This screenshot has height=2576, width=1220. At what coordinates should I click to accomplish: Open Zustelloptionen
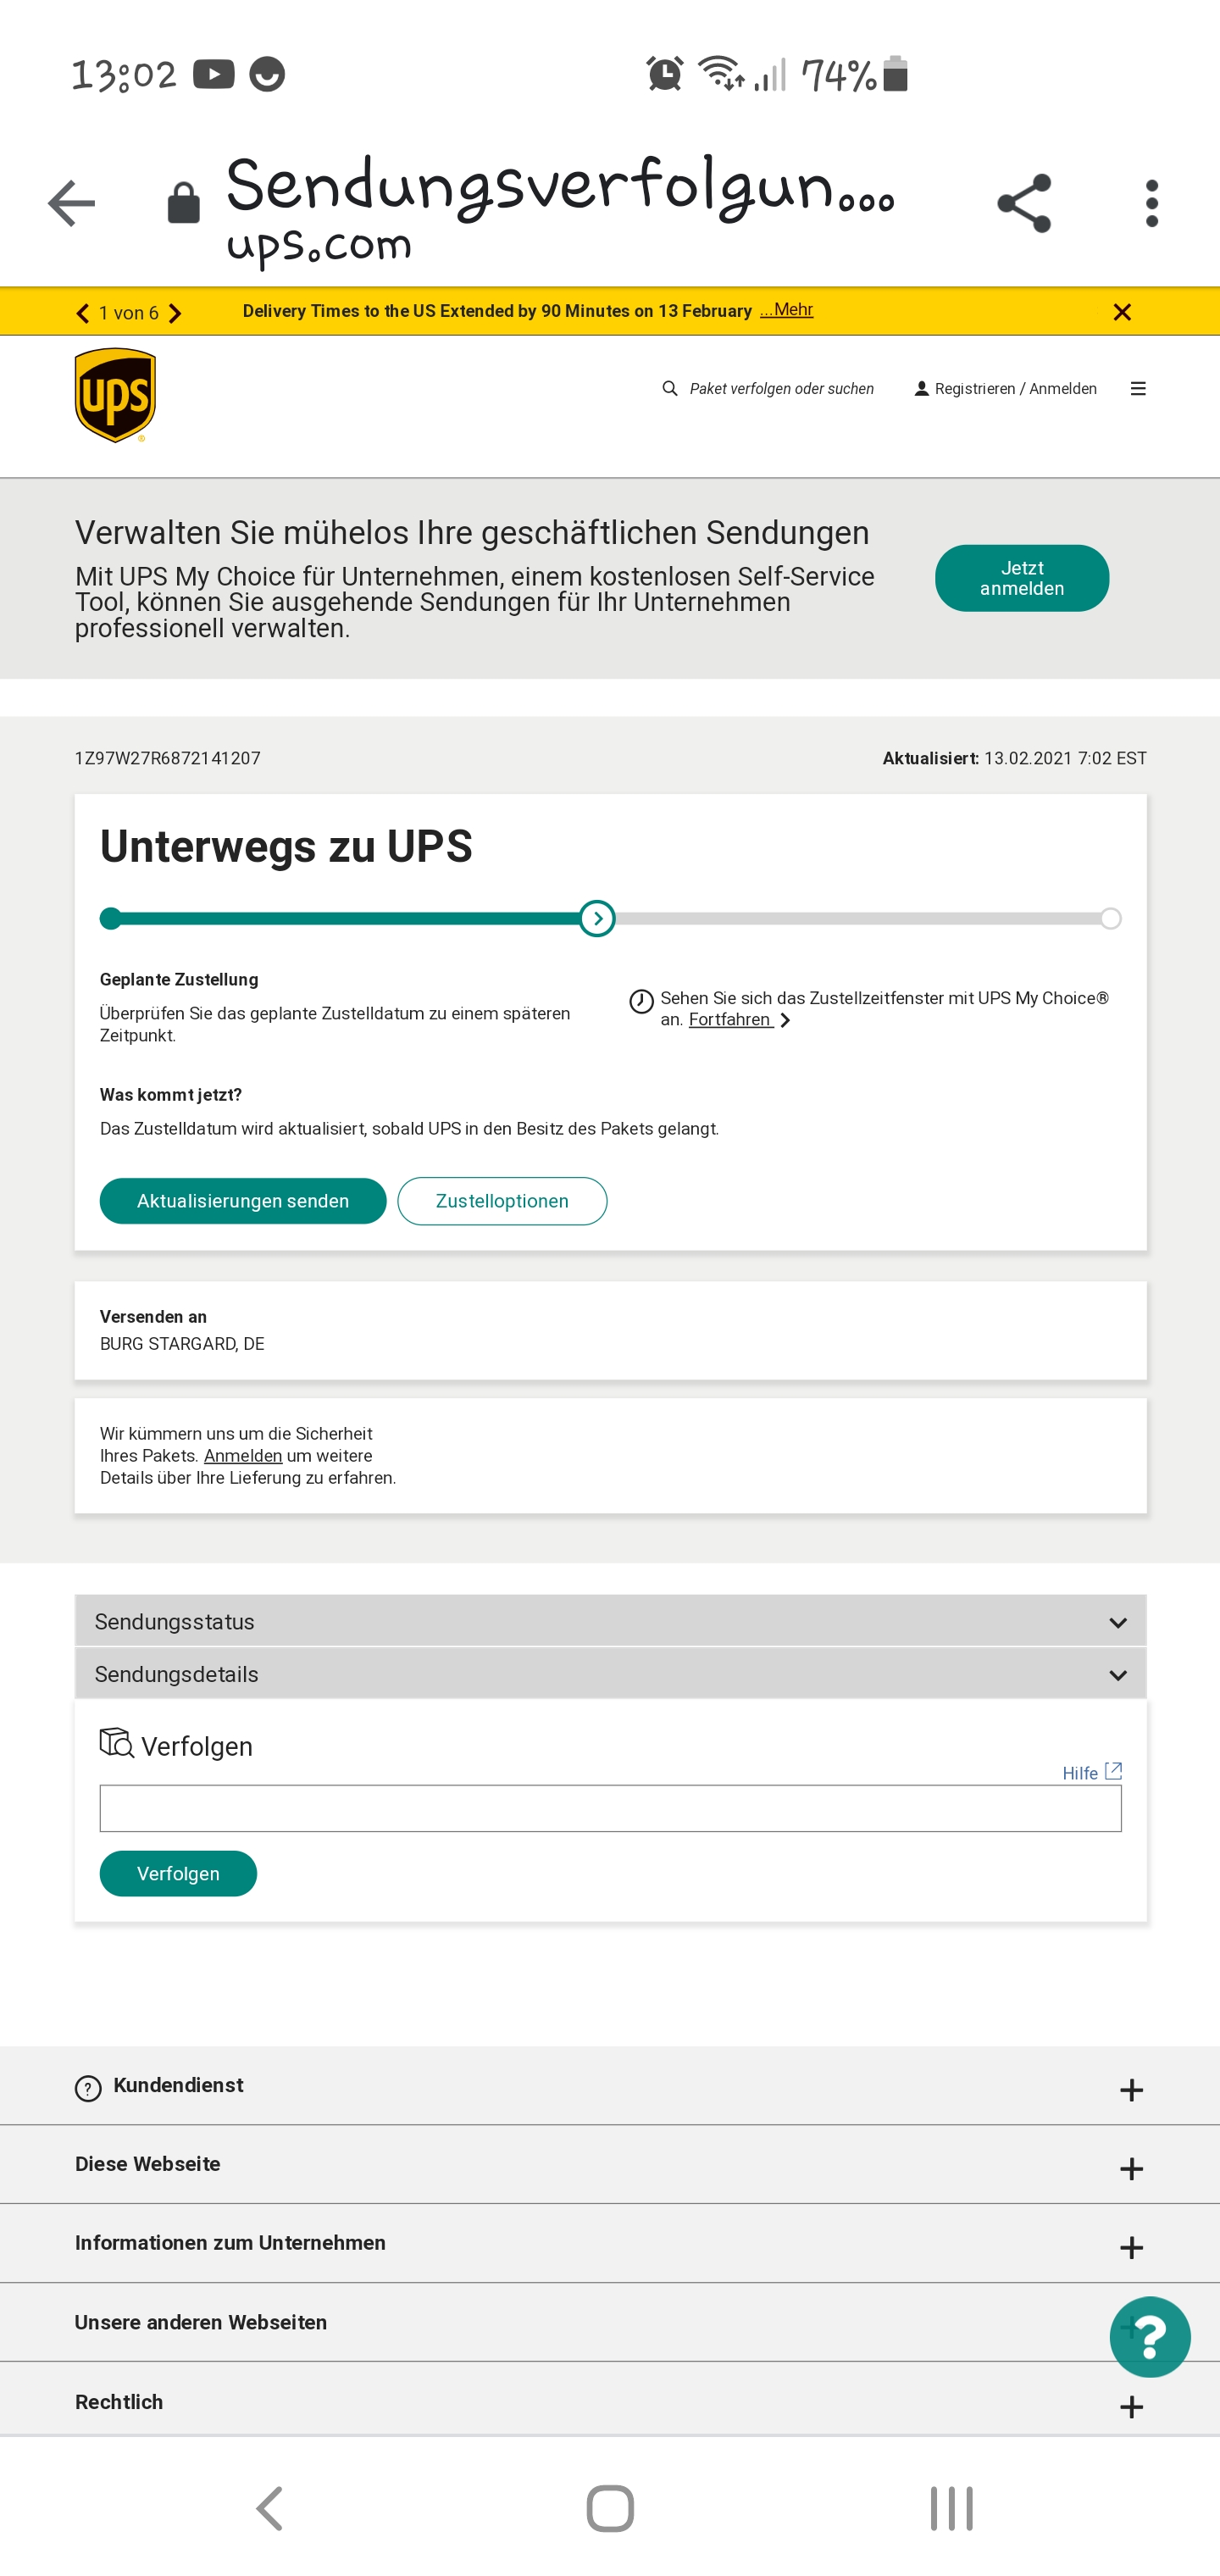click(x=502, y=1200)
